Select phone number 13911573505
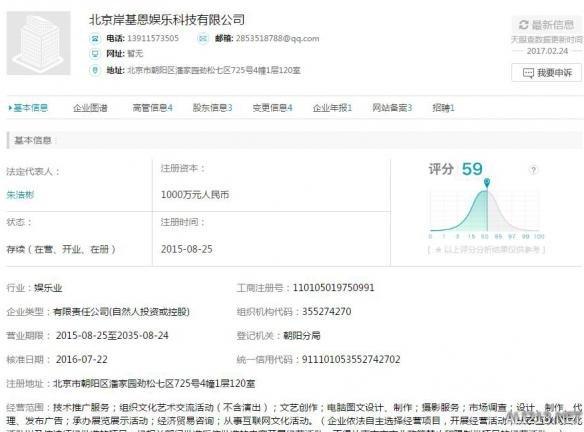This screenshot has width=584, height=432. coord(153,38)
